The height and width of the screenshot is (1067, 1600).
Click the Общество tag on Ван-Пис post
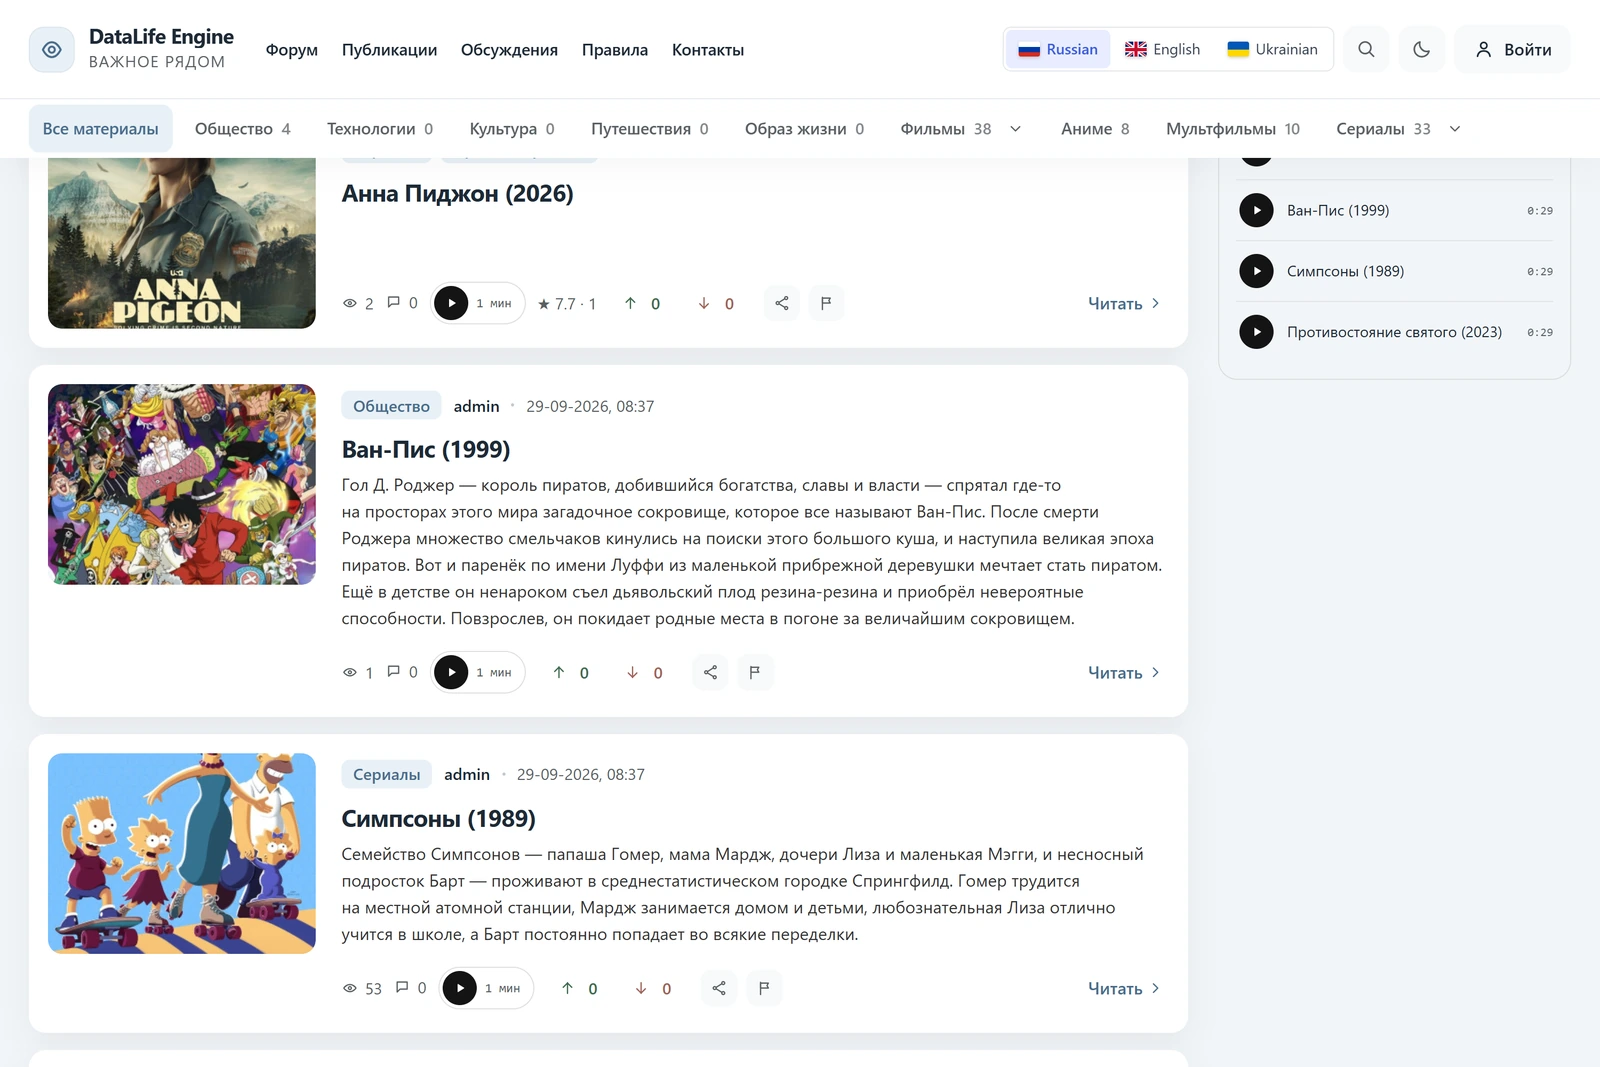tap(391, 406)
